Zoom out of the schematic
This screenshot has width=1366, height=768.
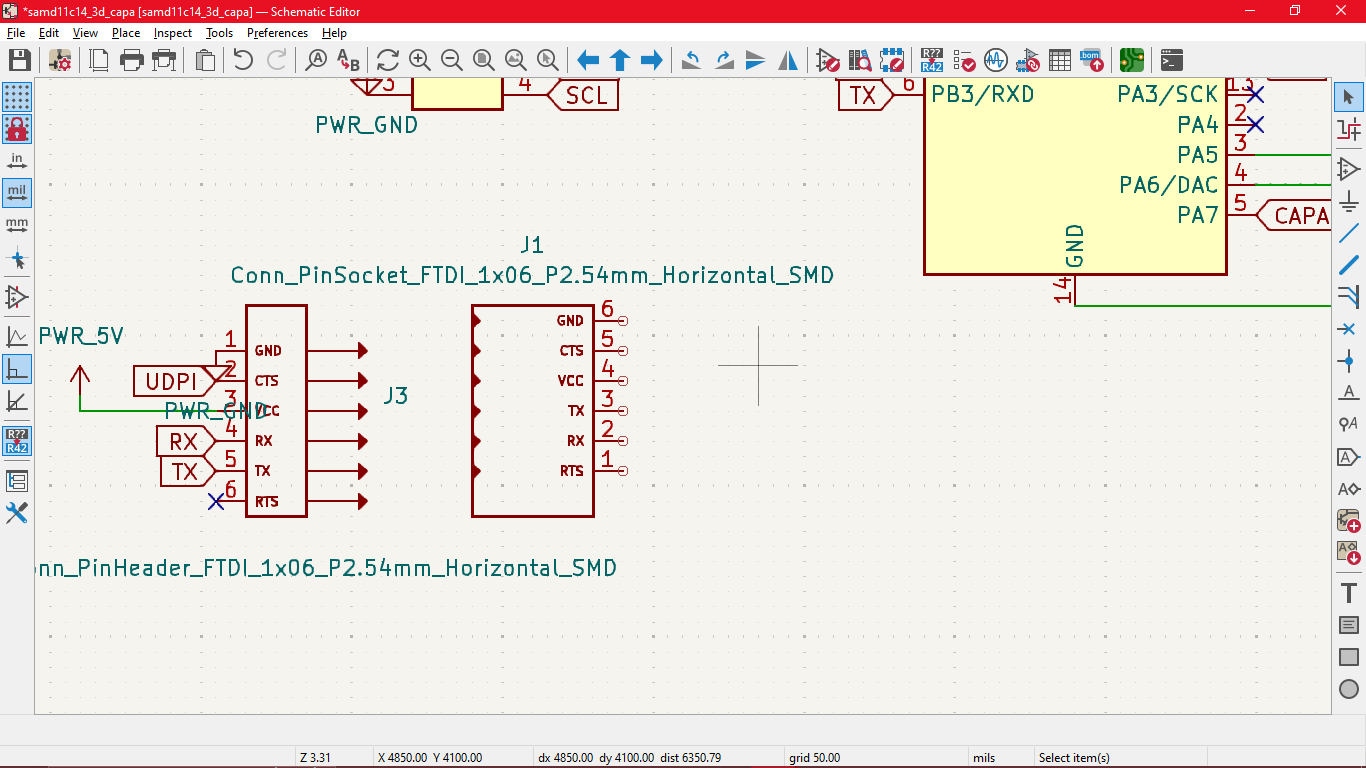452,60
